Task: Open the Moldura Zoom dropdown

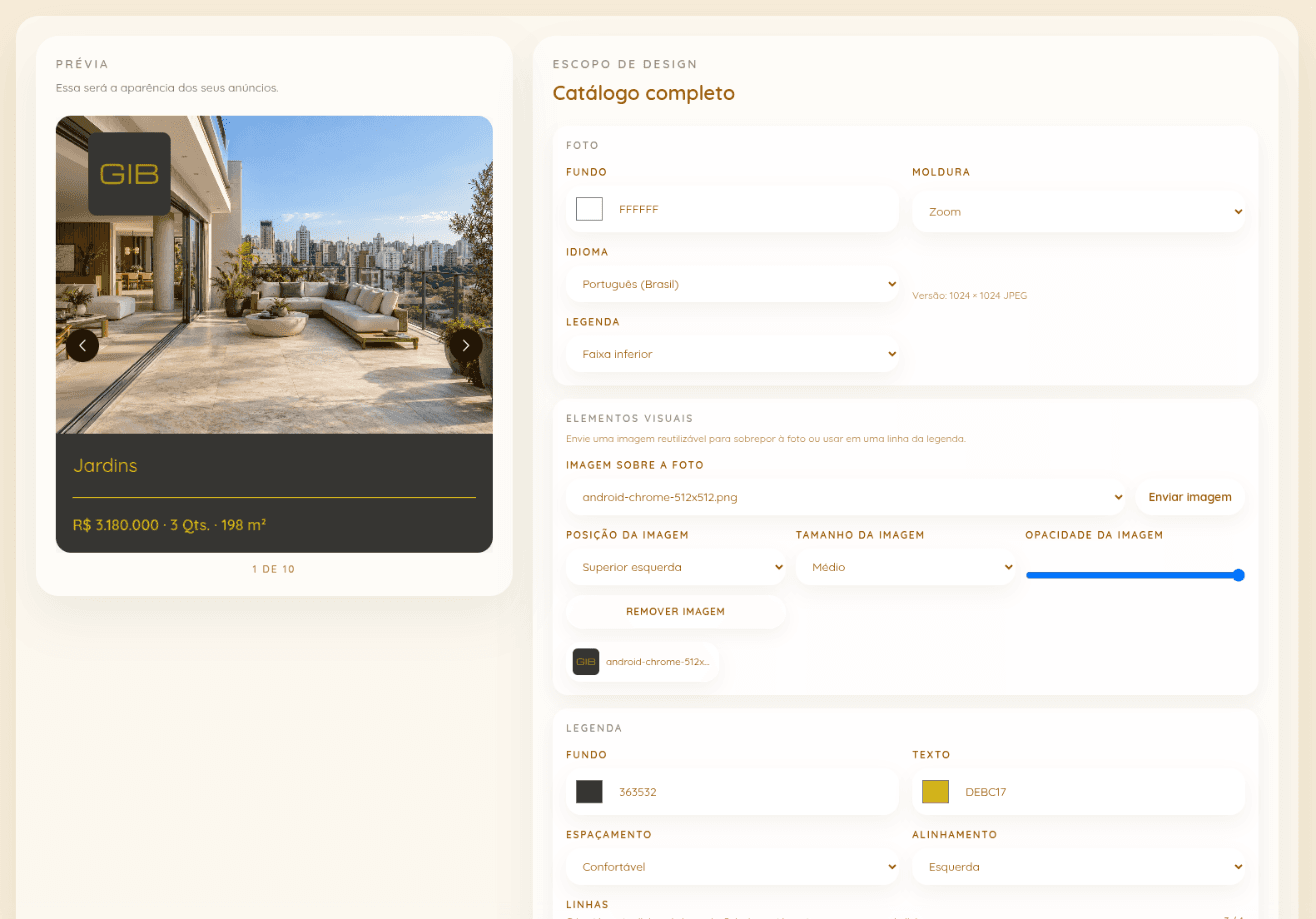Action: point(1078,211)
